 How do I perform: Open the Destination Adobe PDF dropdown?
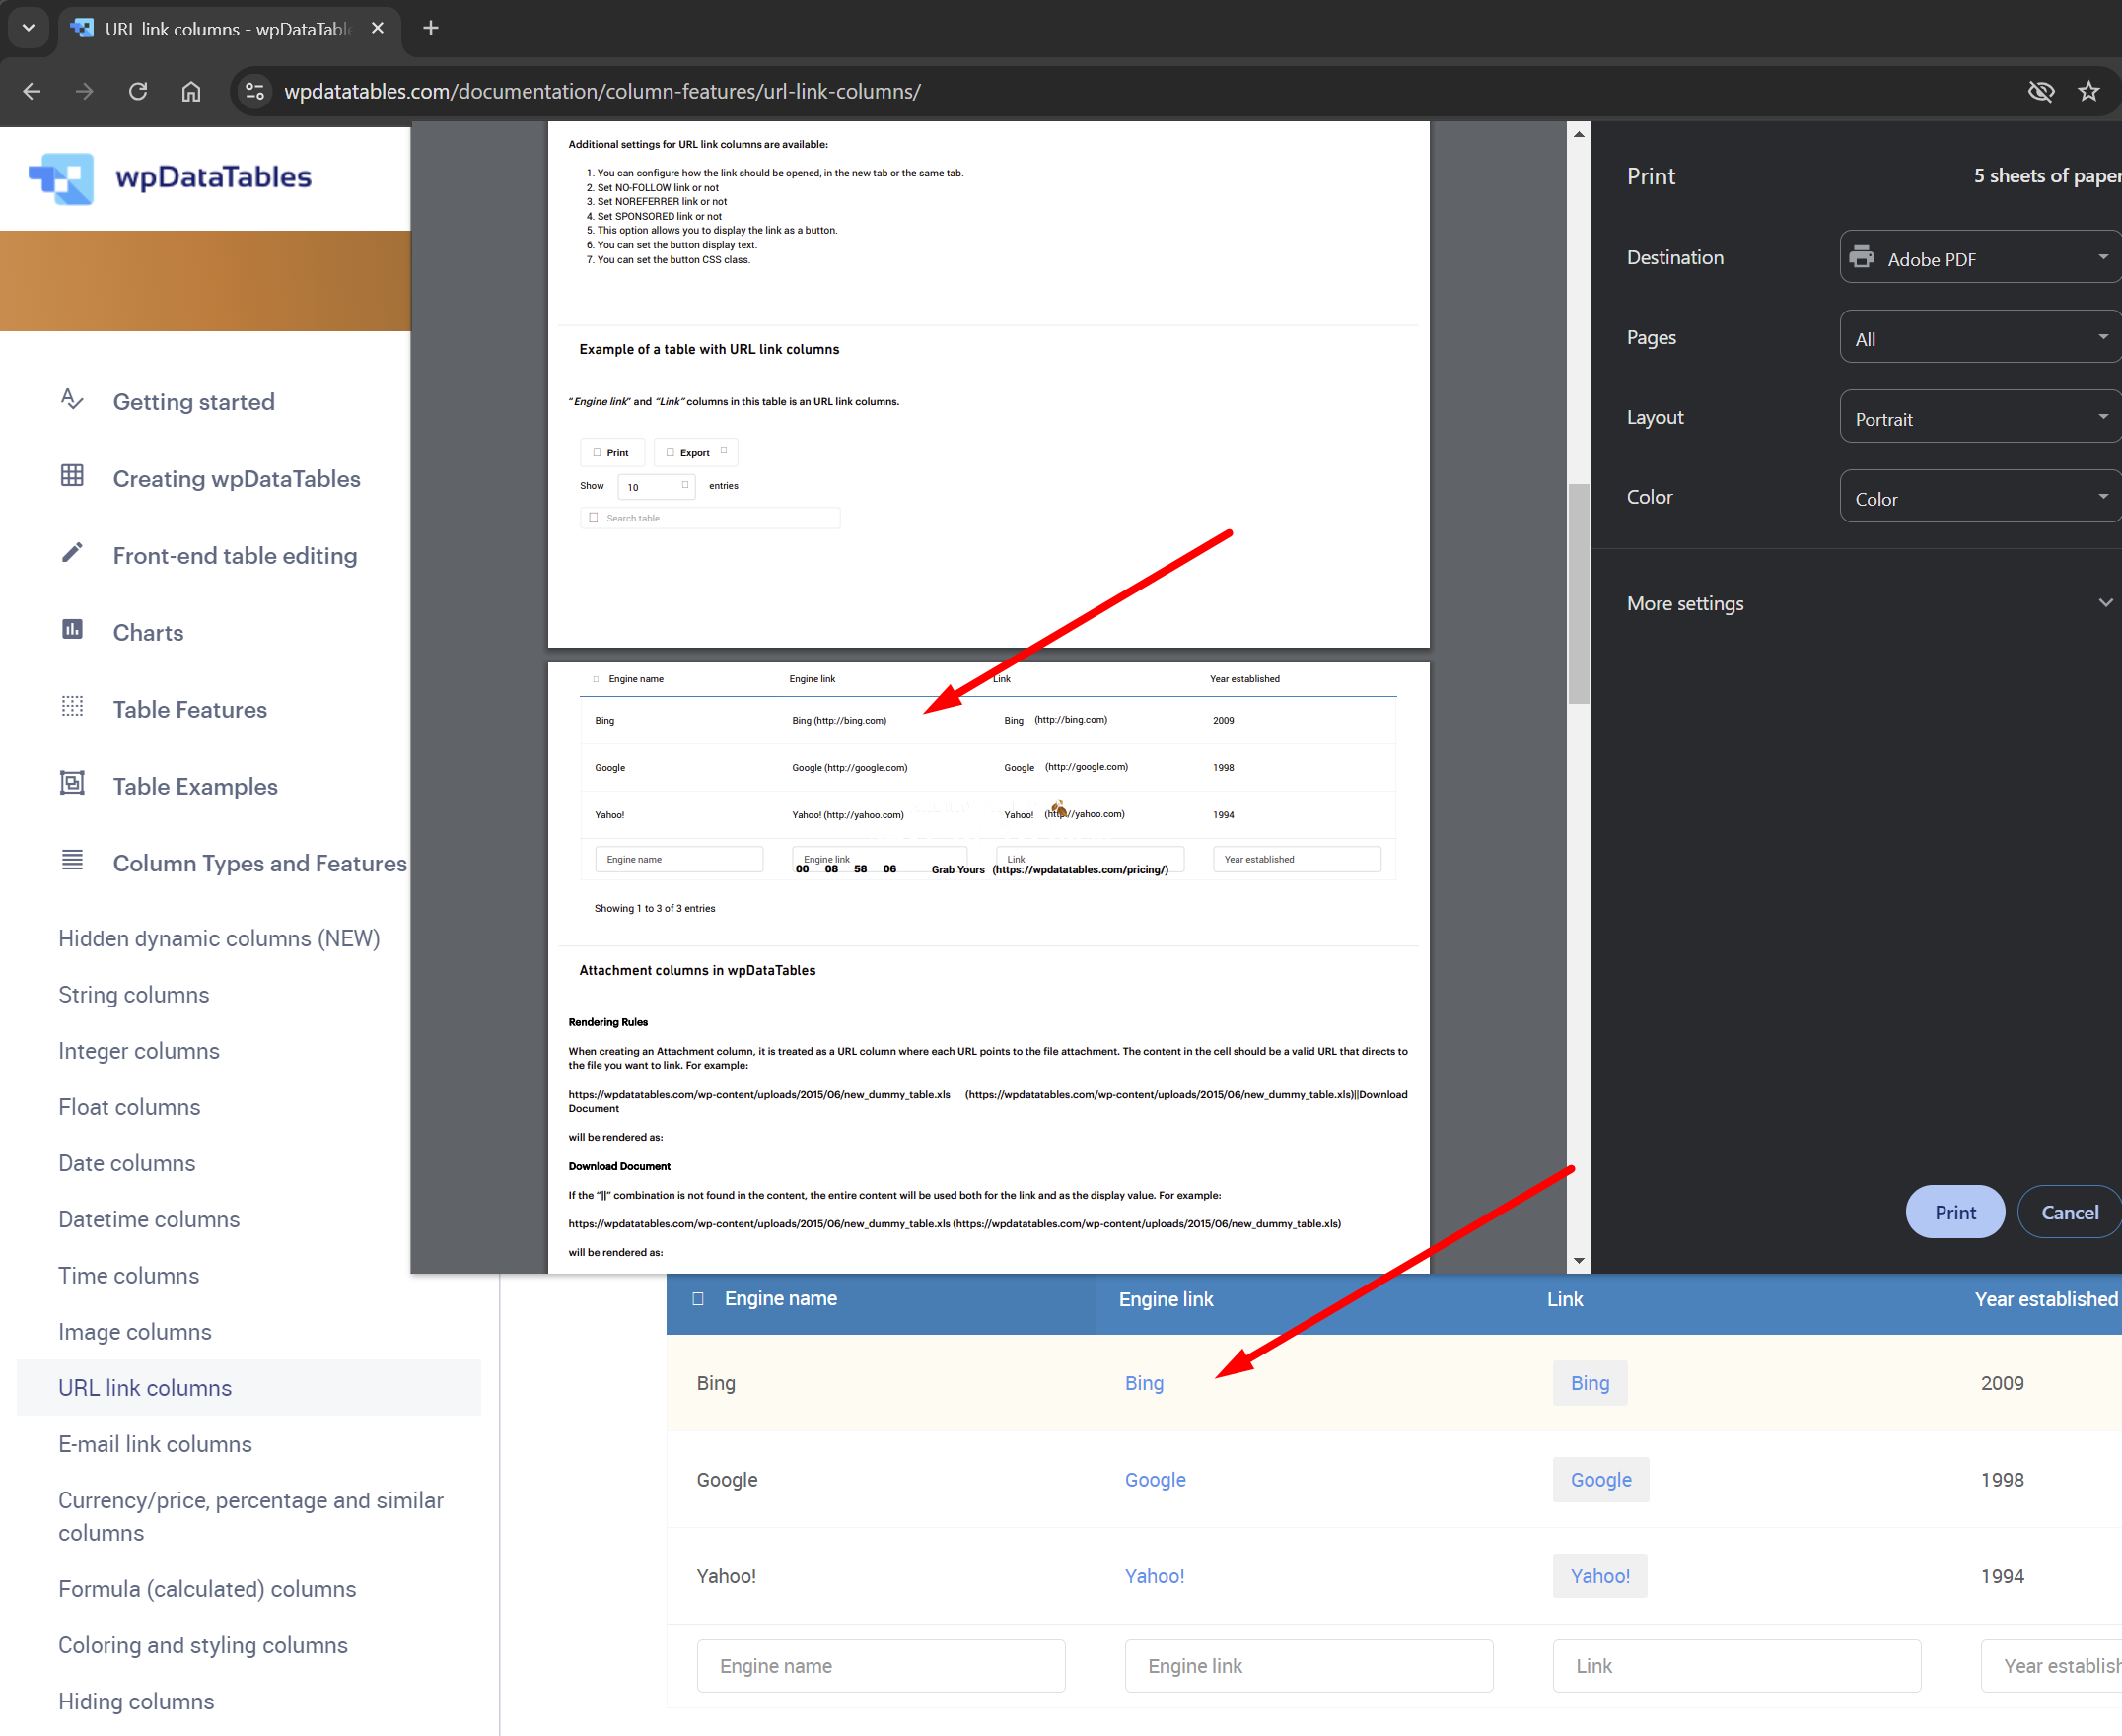point(1980,257)
